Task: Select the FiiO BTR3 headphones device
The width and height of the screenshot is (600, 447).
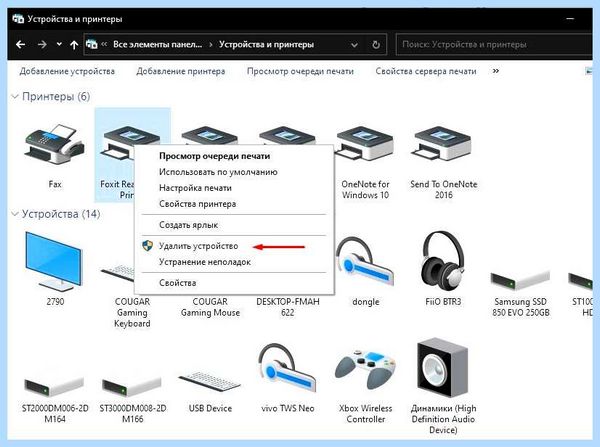Action: point(443,261)
